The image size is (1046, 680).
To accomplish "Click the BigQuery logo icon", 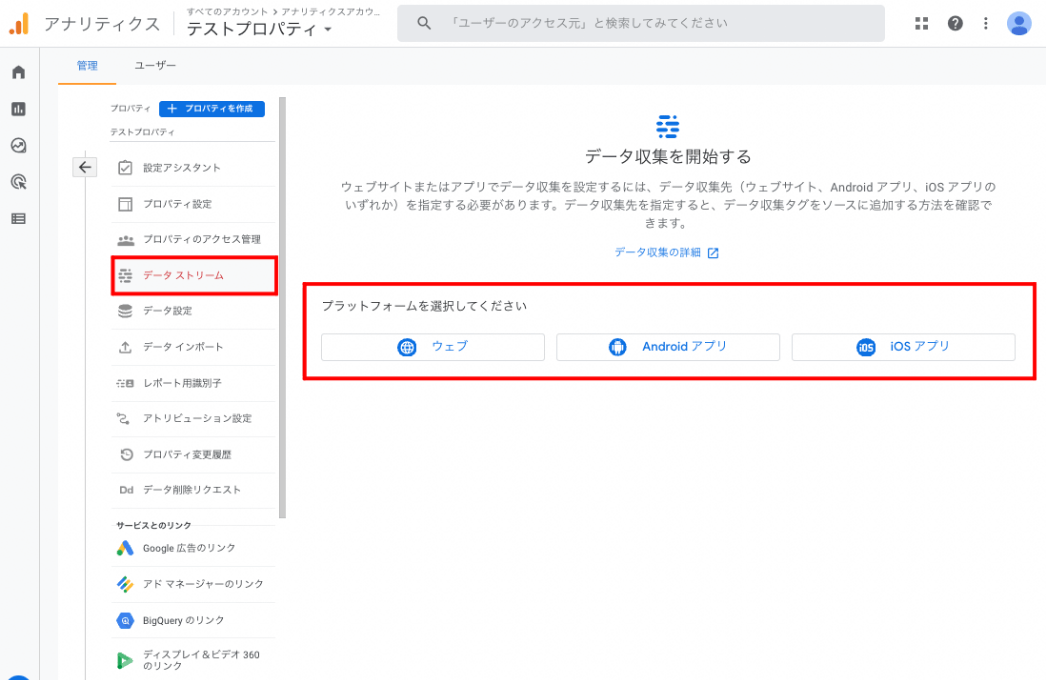I will (125, 620).
